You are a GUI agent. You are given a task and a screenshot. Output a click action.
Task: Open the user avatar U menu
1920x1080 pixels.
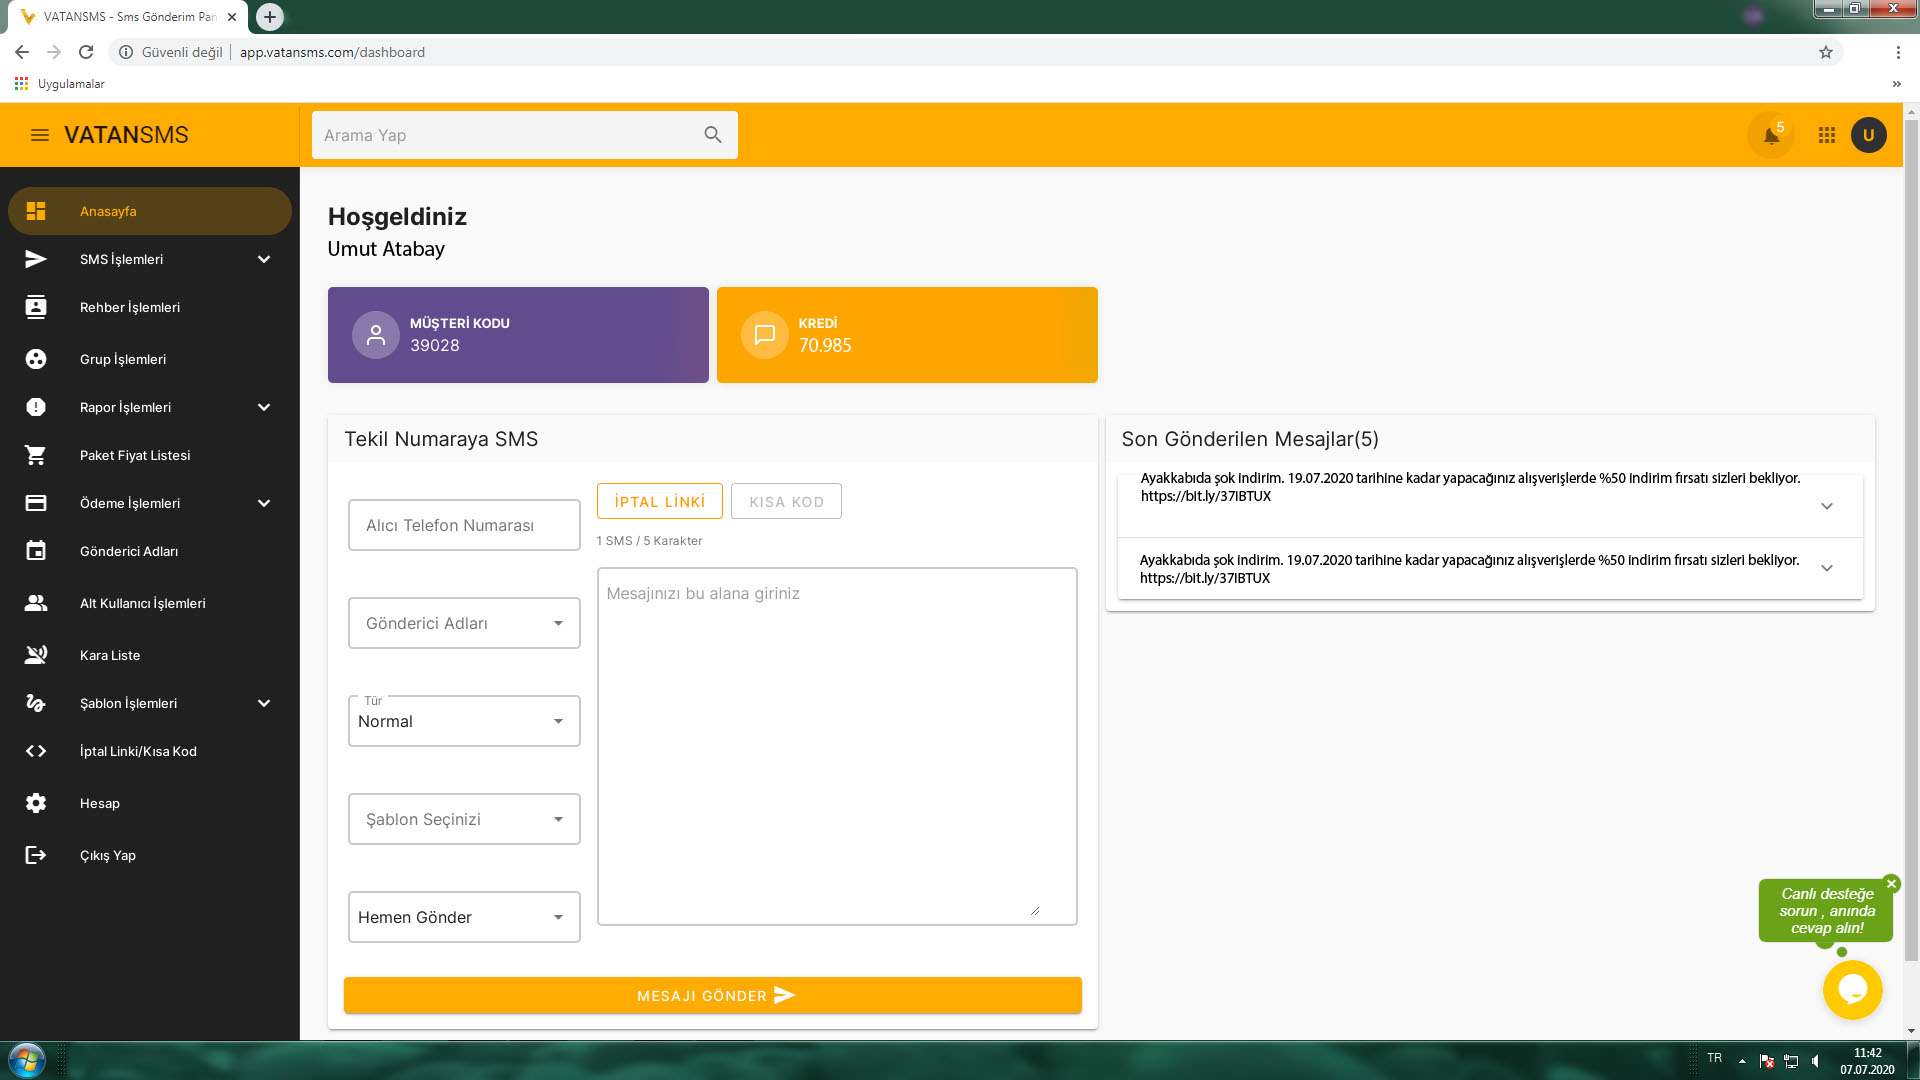(1868, 135)
